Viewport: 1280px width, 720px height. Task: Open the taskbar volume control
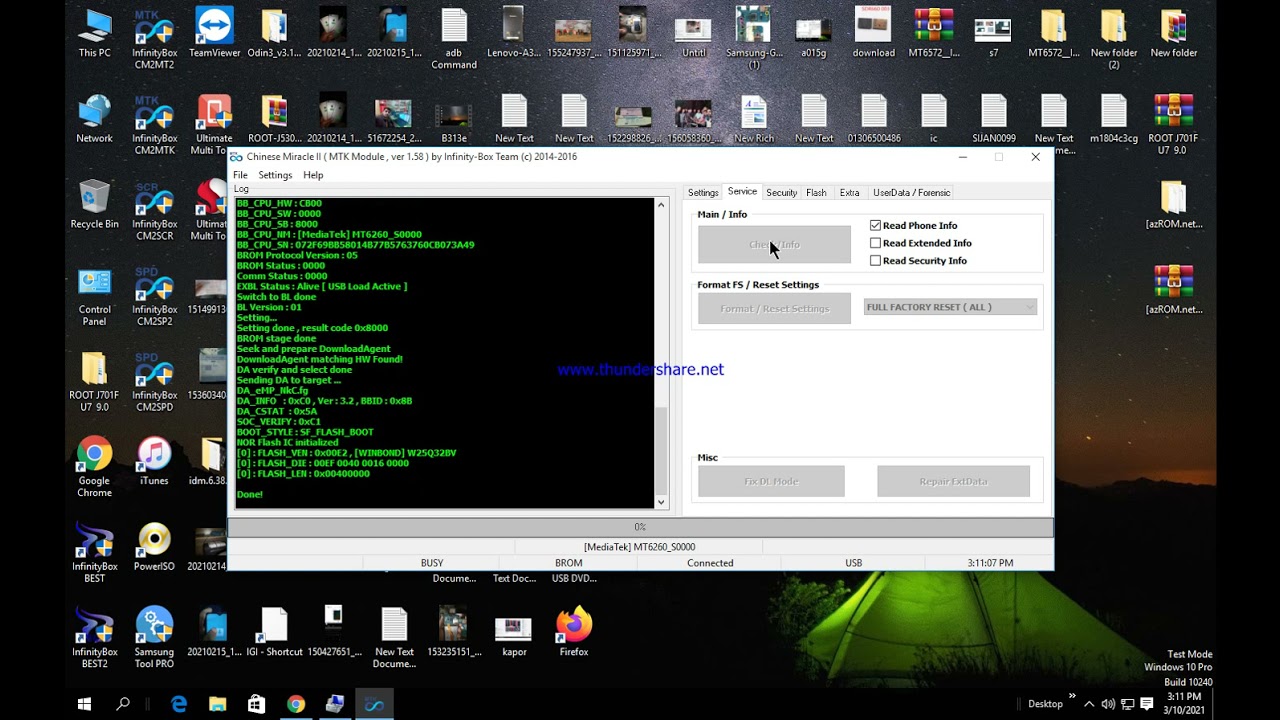[1108, 704]
